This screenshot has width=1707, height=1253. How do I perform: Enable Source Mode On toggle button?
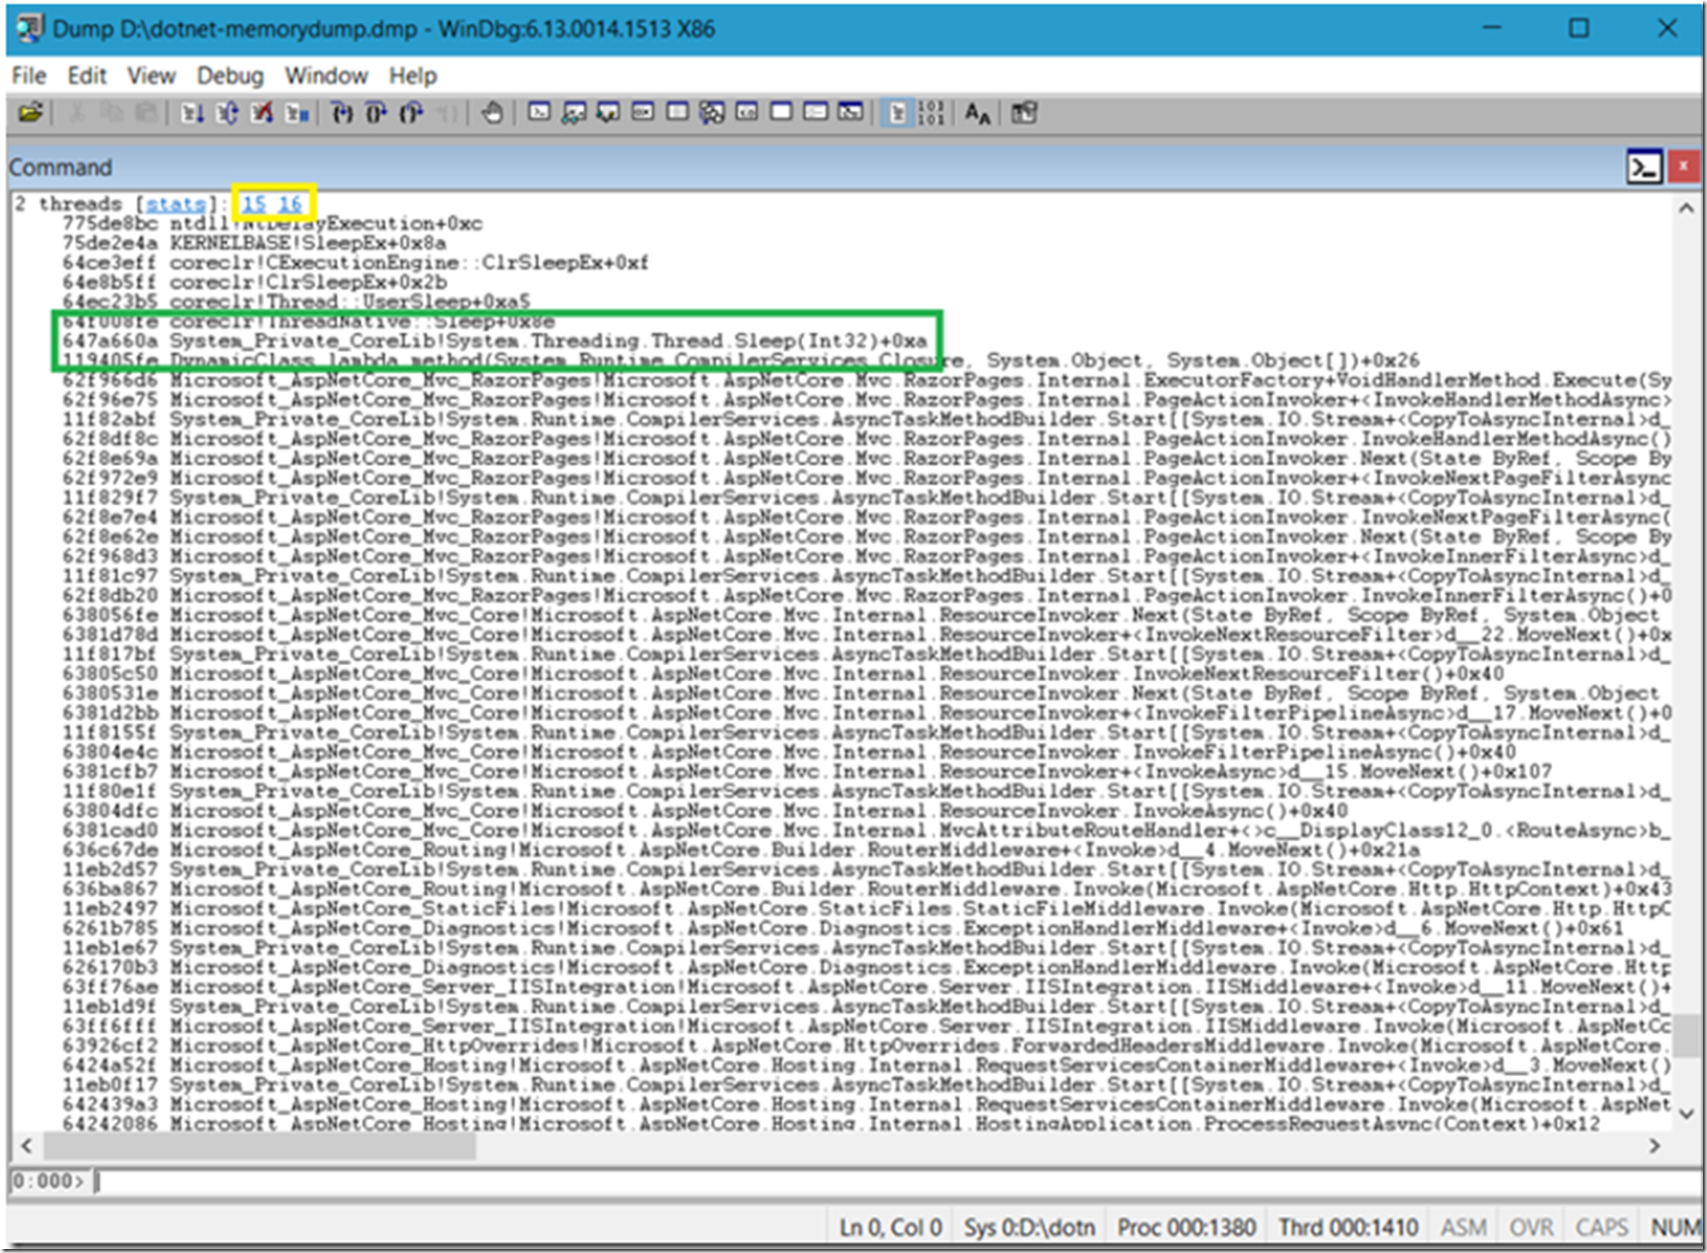click(x=897, y=113)
